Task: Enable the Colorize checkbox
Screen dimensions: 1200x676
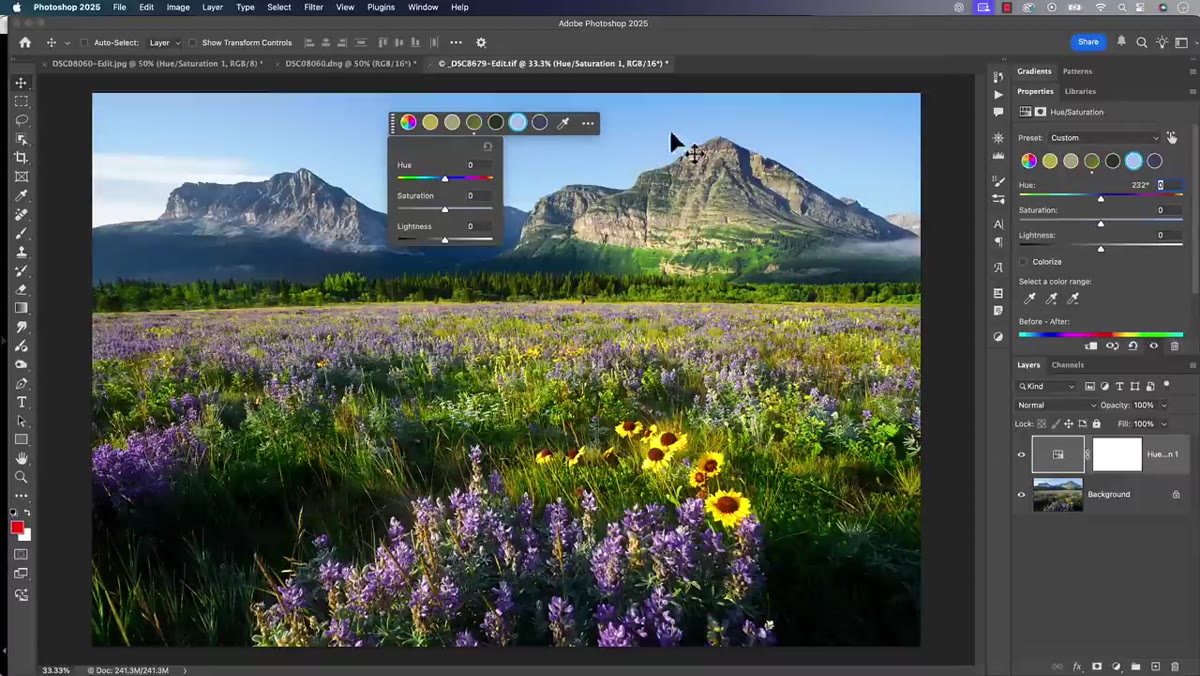Action: tap(1023, 262)
